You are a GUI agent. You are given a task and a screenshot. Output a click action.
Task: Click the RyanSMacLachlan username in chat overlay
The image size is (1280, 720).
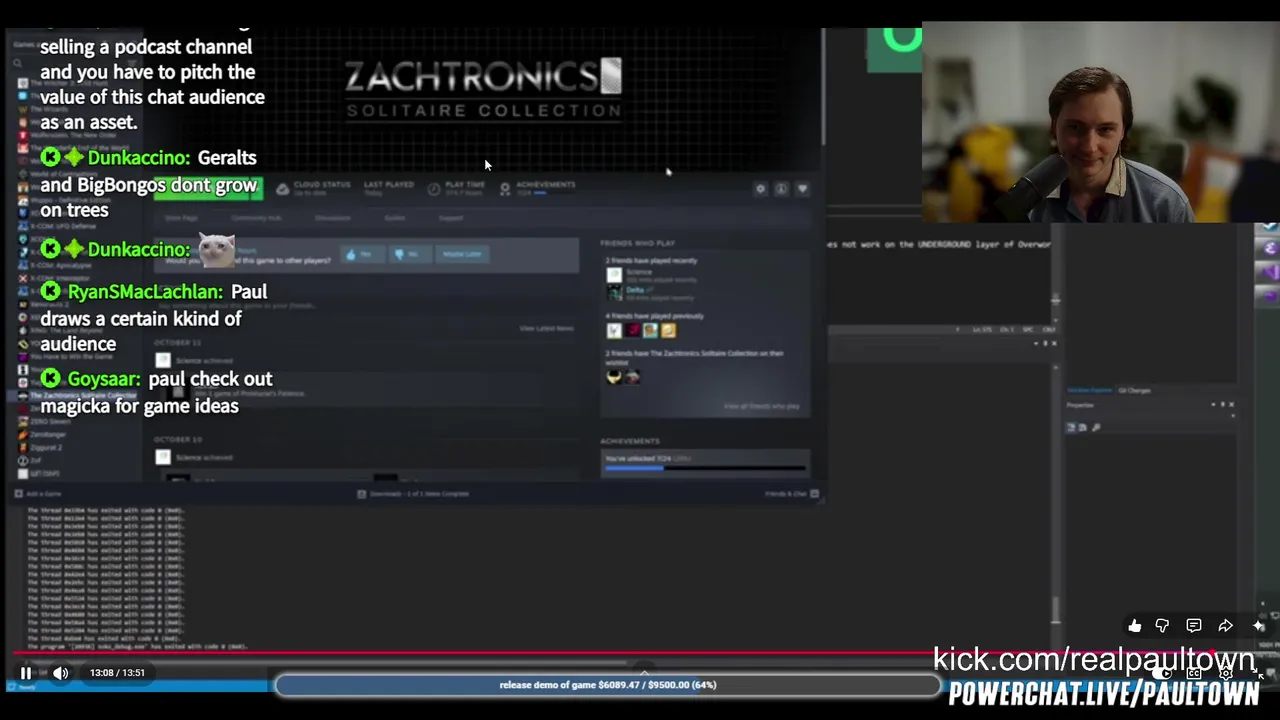click(x=145, y=292)
